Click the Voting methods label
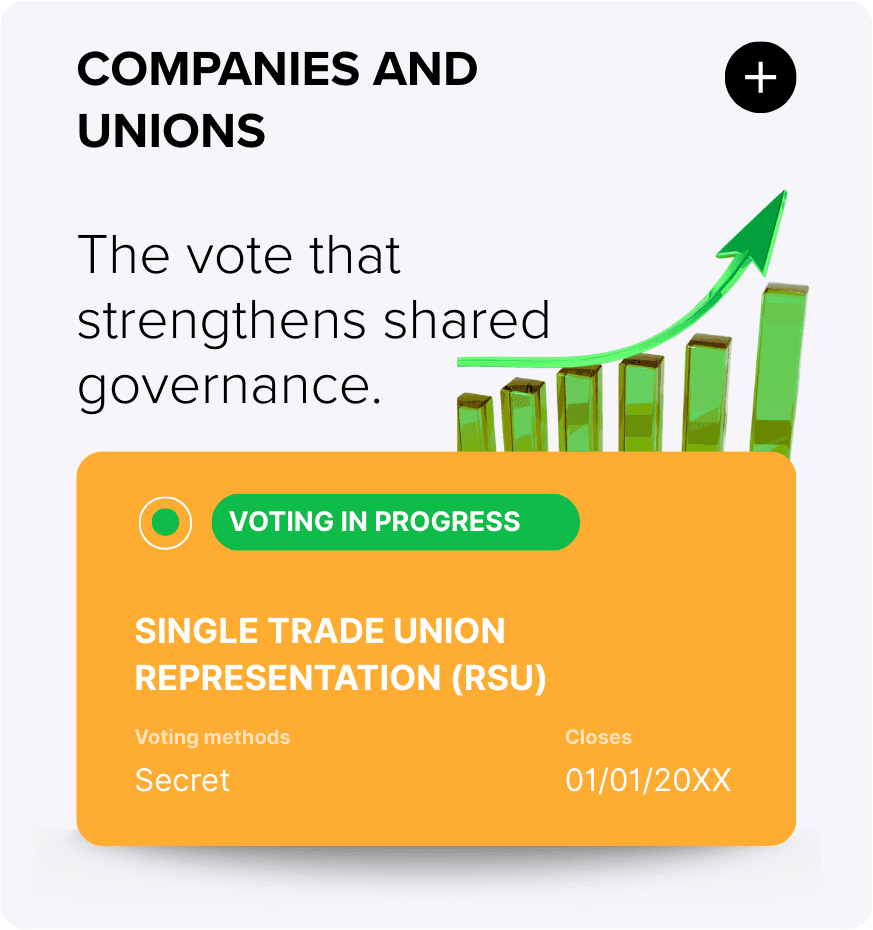 [212, 737]
